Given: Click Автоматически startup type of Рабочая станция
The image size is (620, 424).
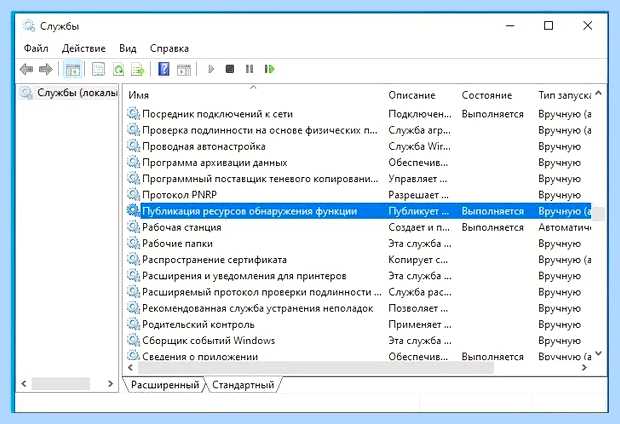Looking at the screenshot, I should [565, 227].
